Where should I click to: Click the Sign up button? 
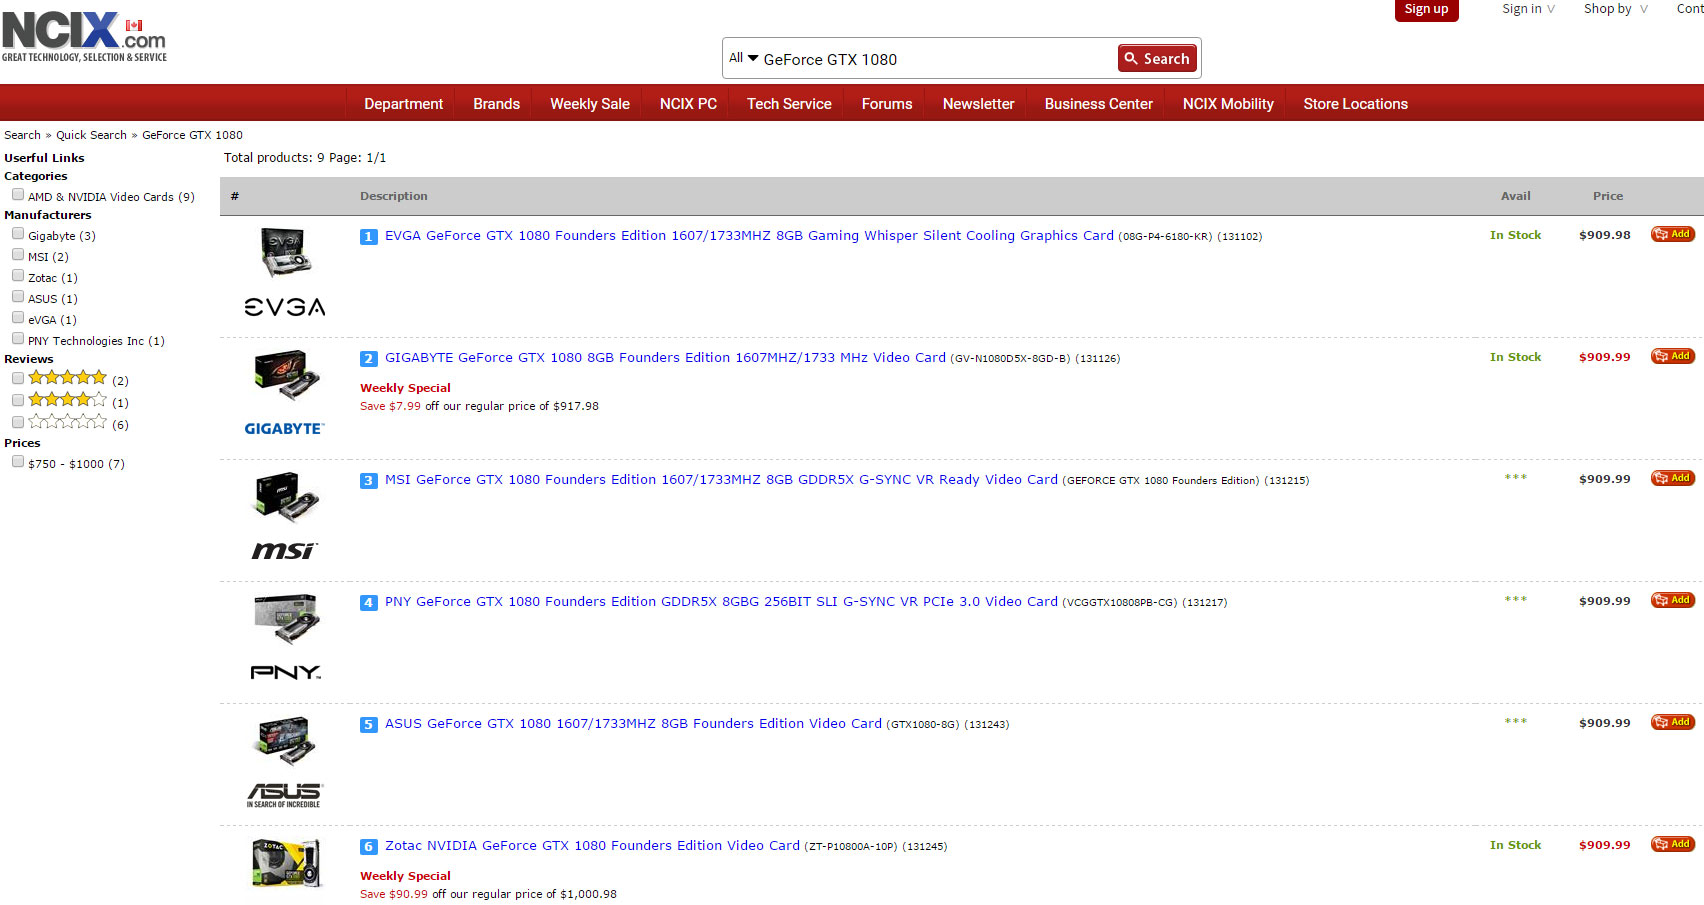[1426, 9]
